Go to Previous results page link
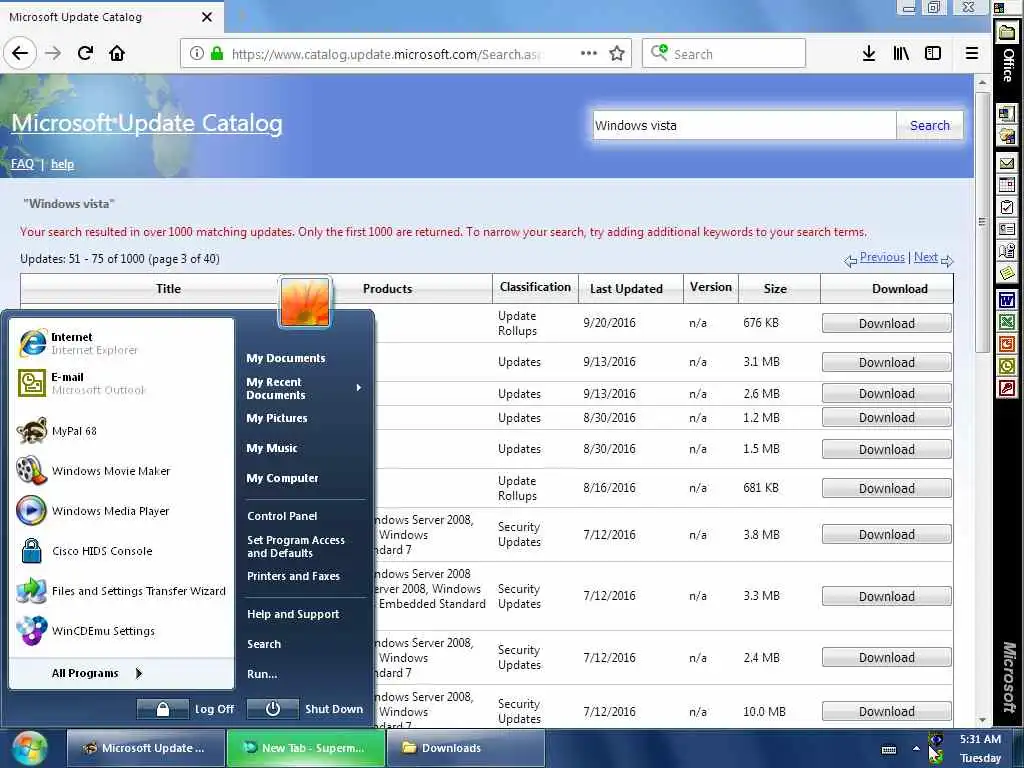 (882, 257)
